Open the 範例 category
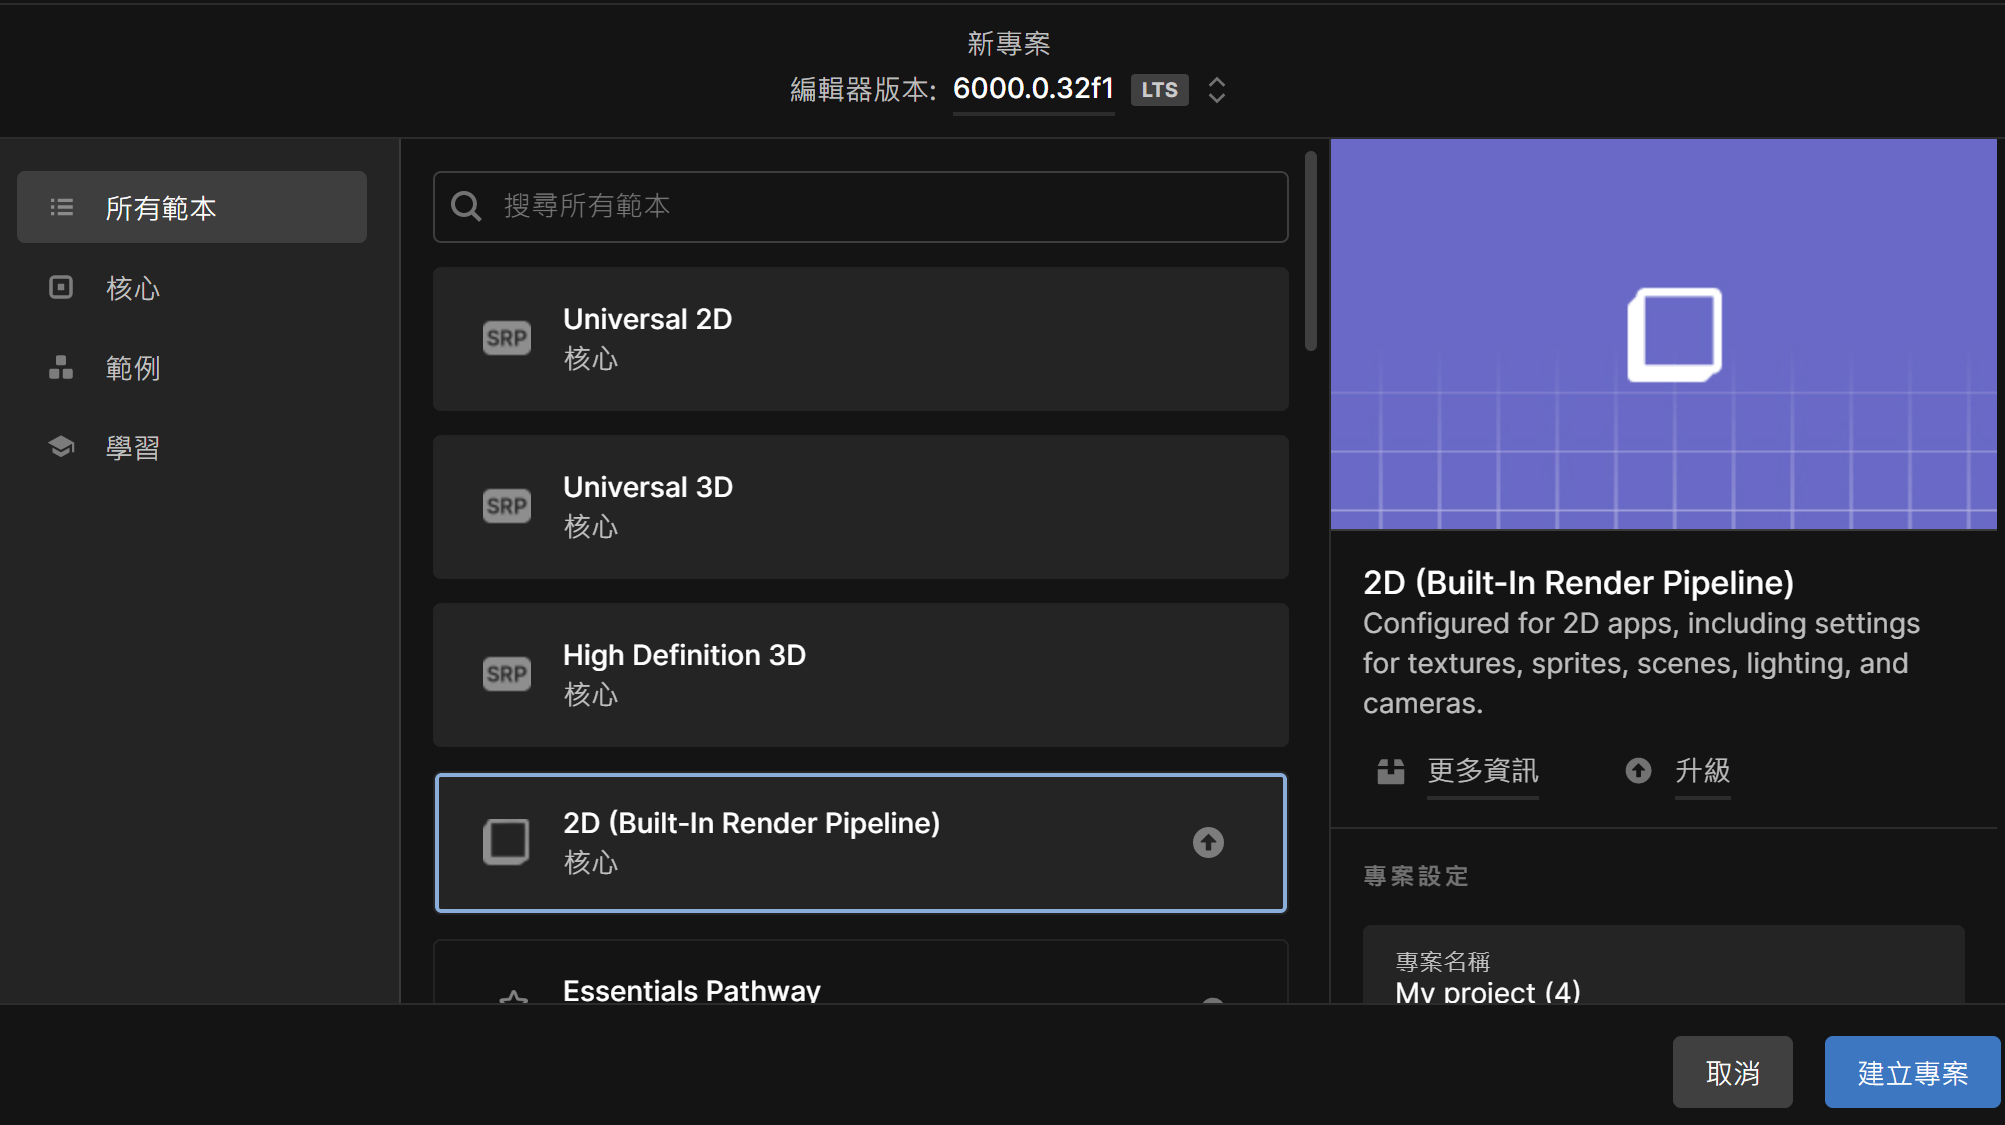The width and height of the screenshot is (2005, 1125). pos(132,368)
